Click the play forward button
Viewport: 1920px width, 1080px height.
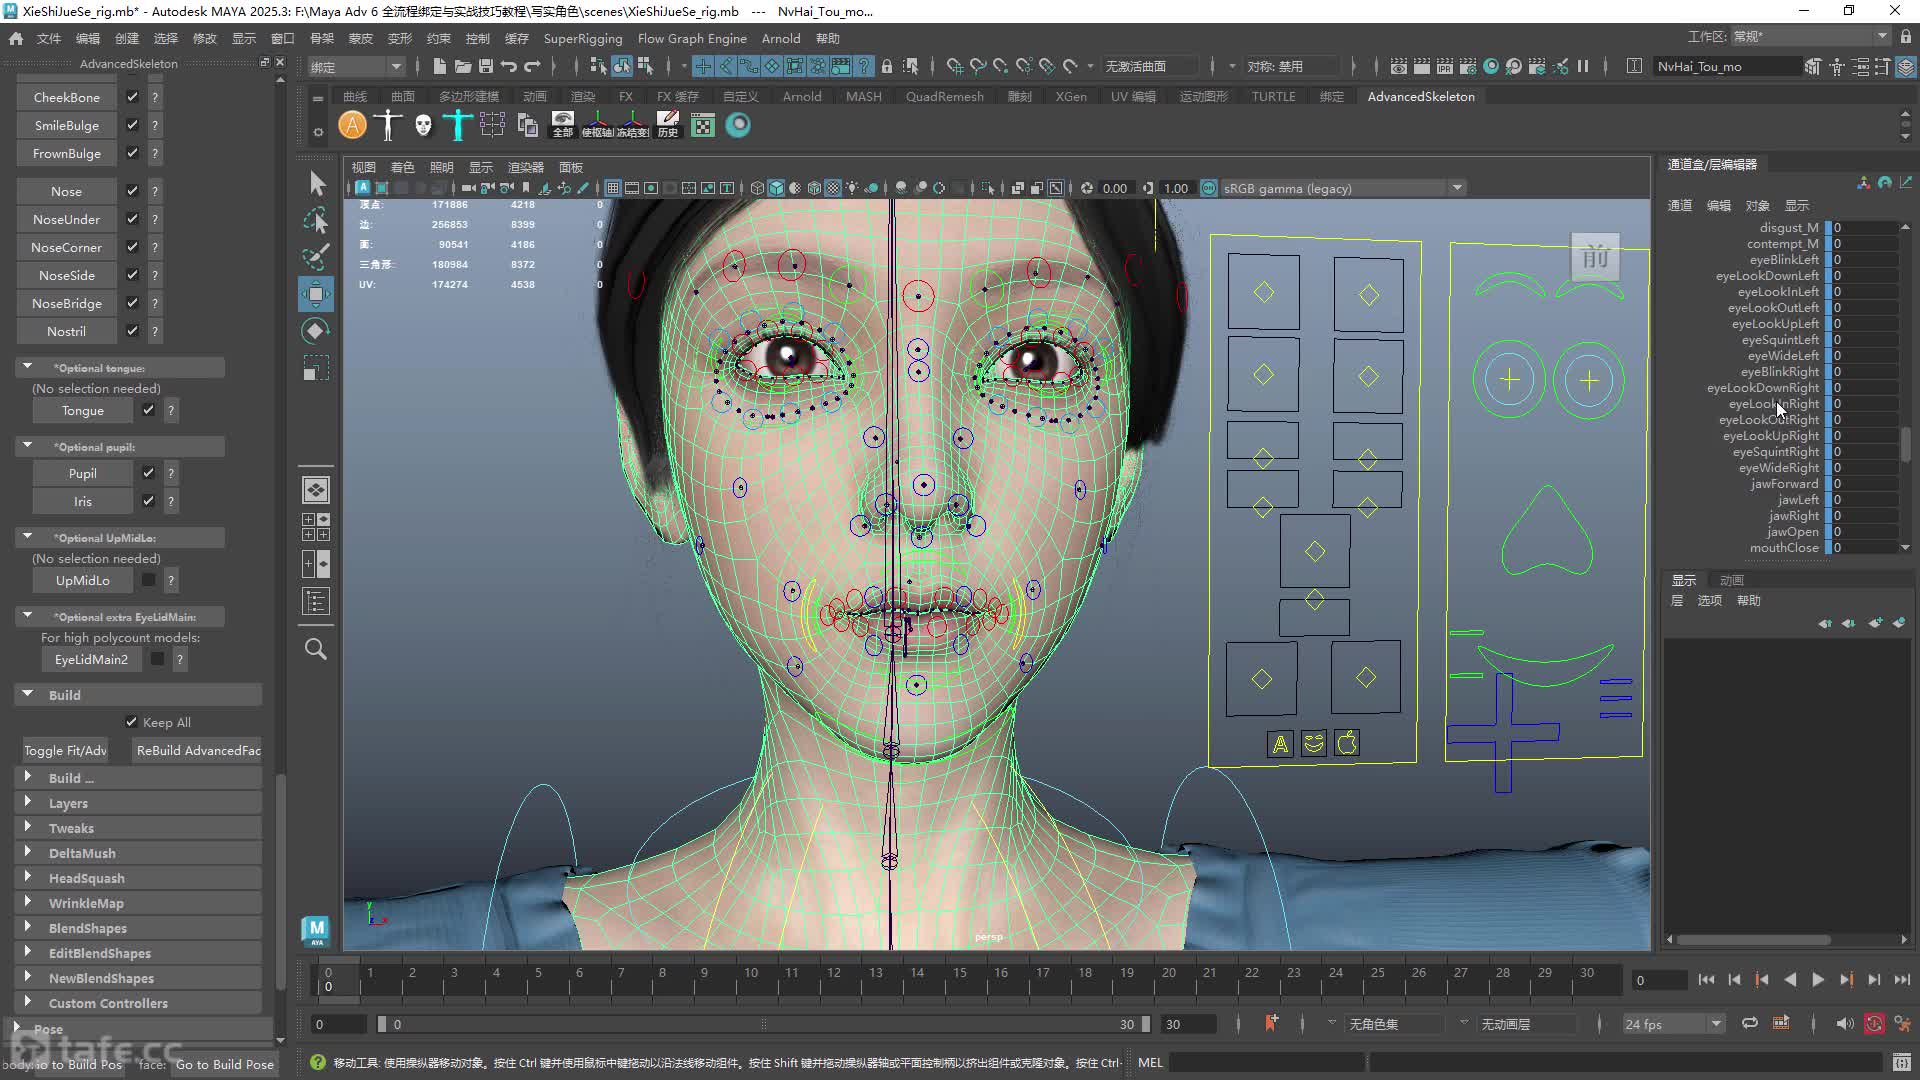click(1818, 980)
